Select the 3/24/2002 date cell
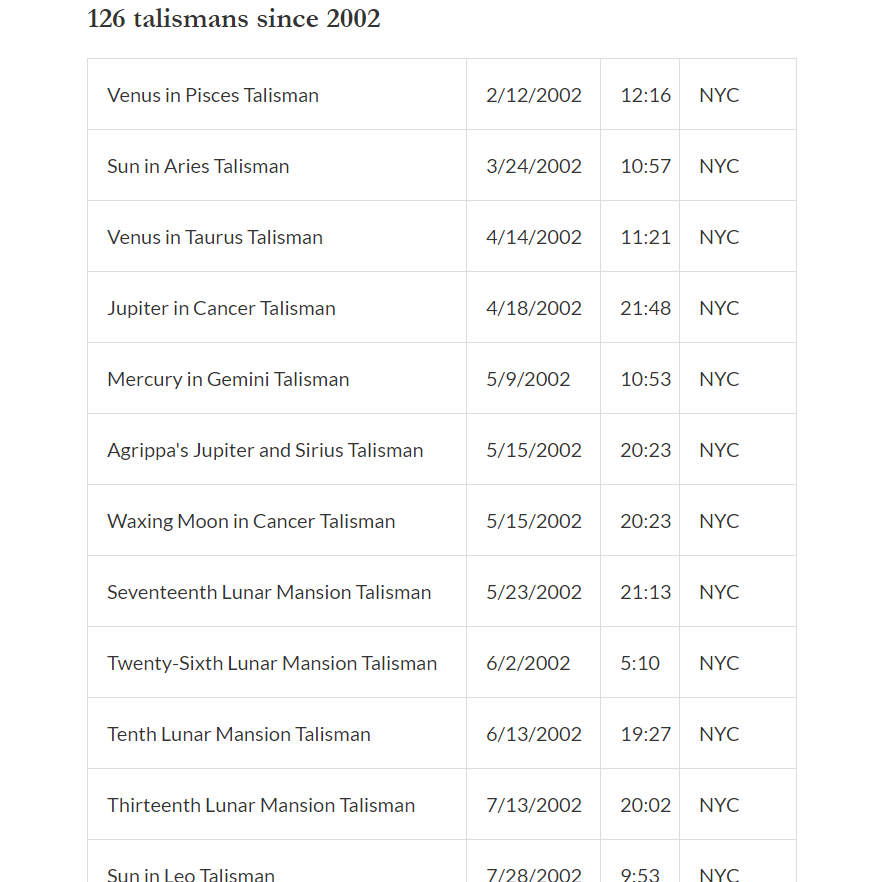The image size is (882, 882). [534, 166]
